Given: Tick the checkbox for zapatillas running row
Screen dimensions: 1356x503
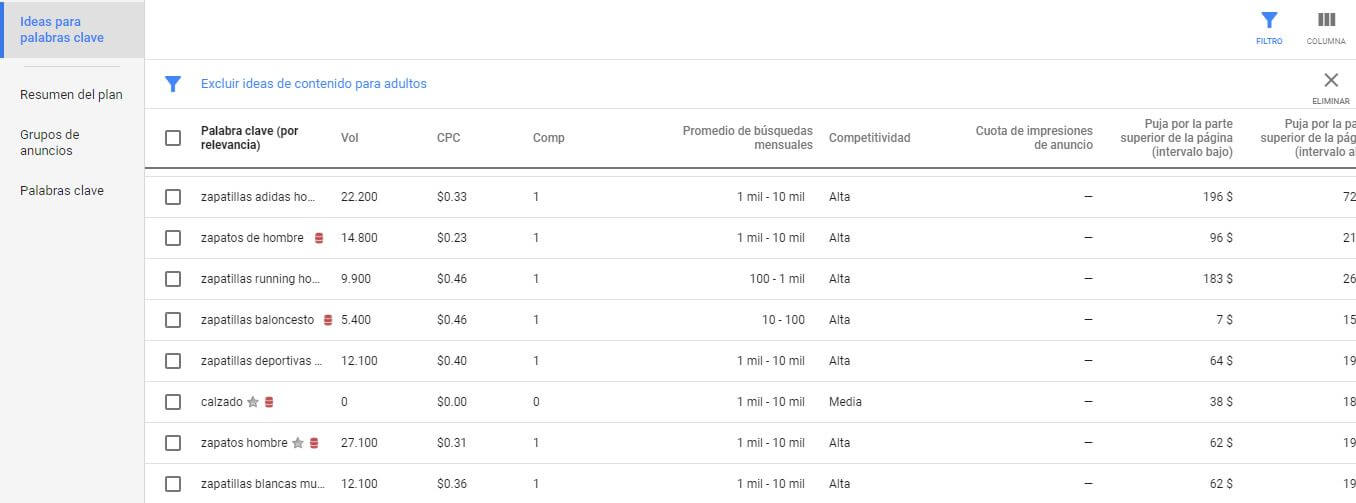Looking at the screenshot, I should pyautogui.click(x=173, y=279).
